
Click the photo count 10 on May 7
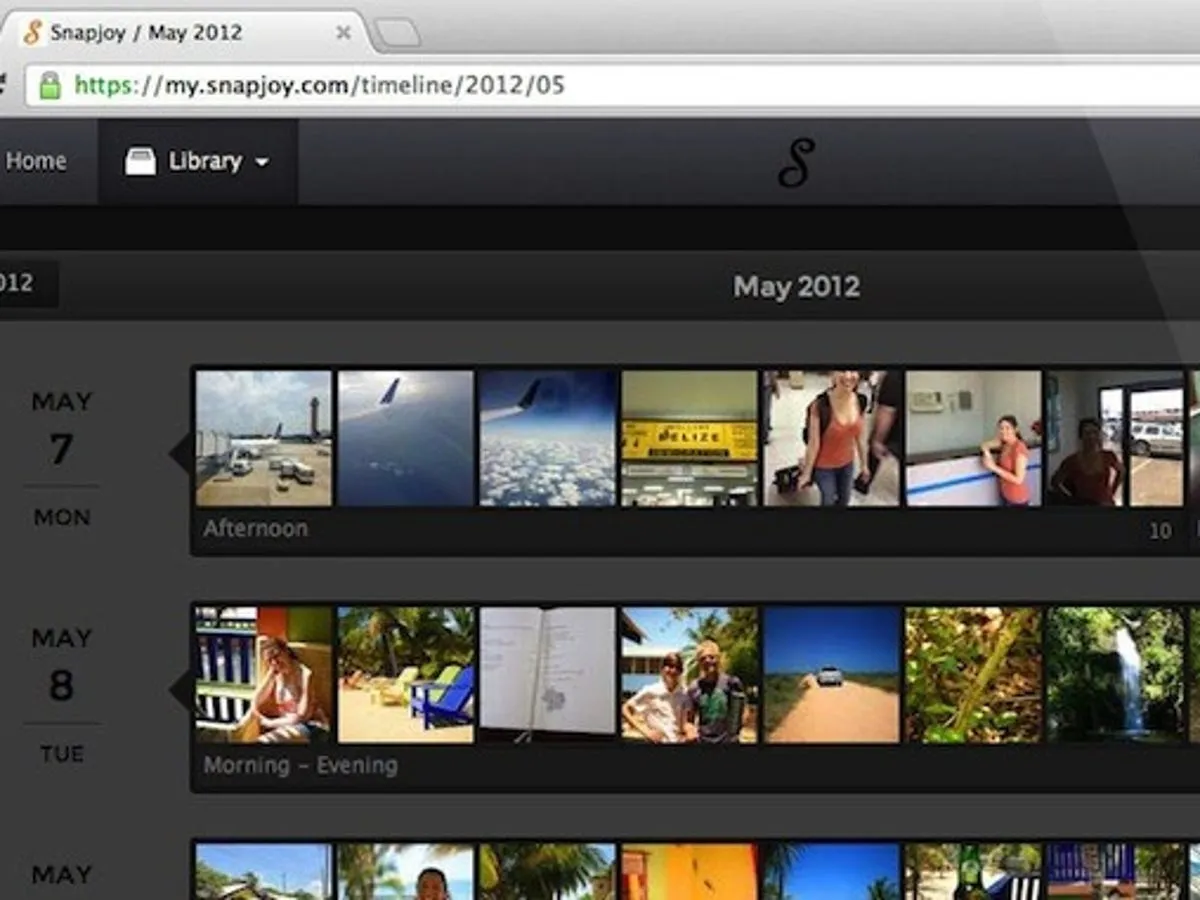1160,531
